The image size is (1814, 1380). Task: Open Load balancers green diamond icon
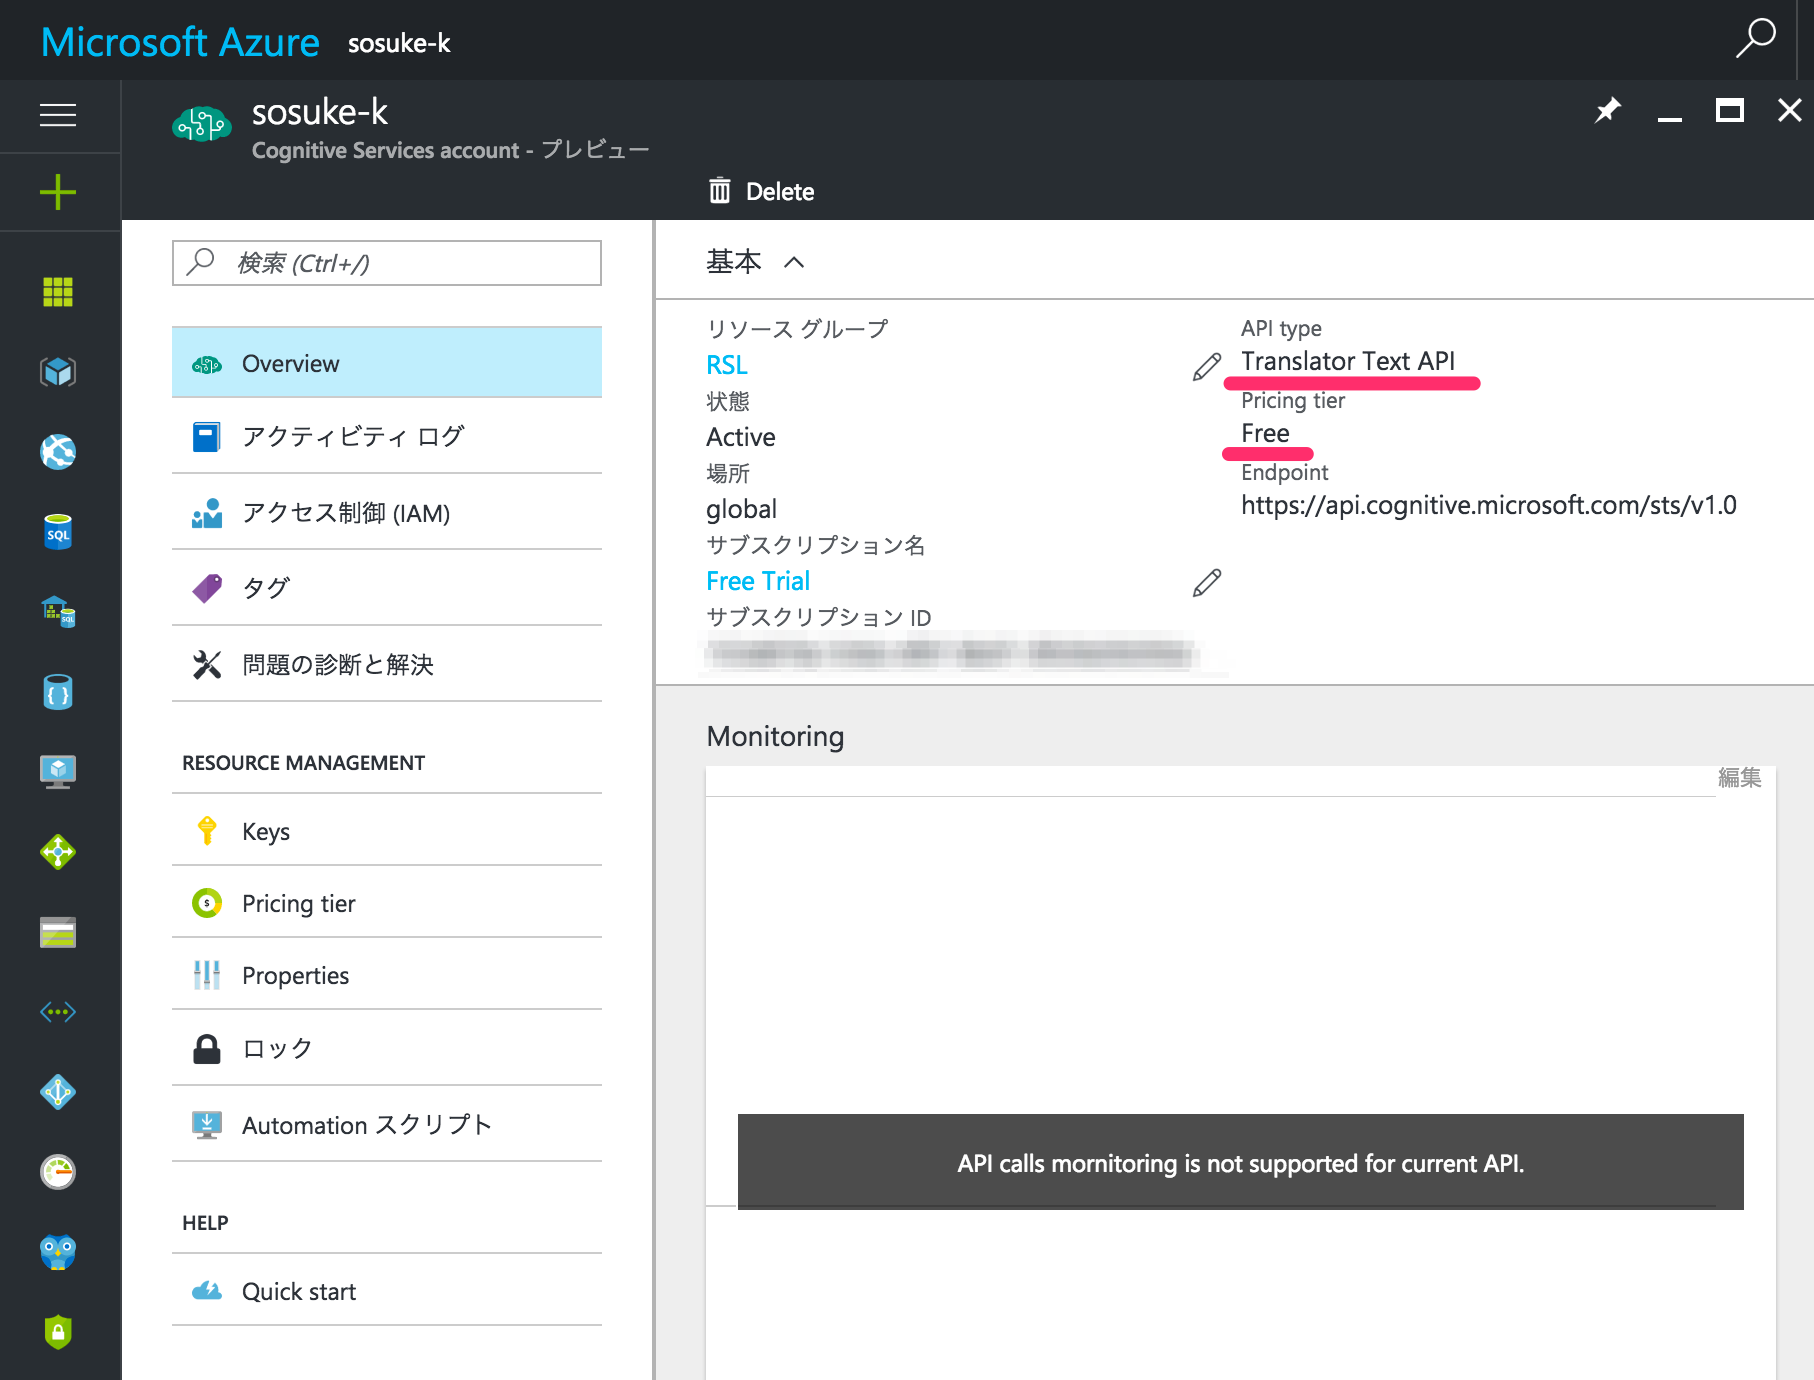click(x=58, y=852)
